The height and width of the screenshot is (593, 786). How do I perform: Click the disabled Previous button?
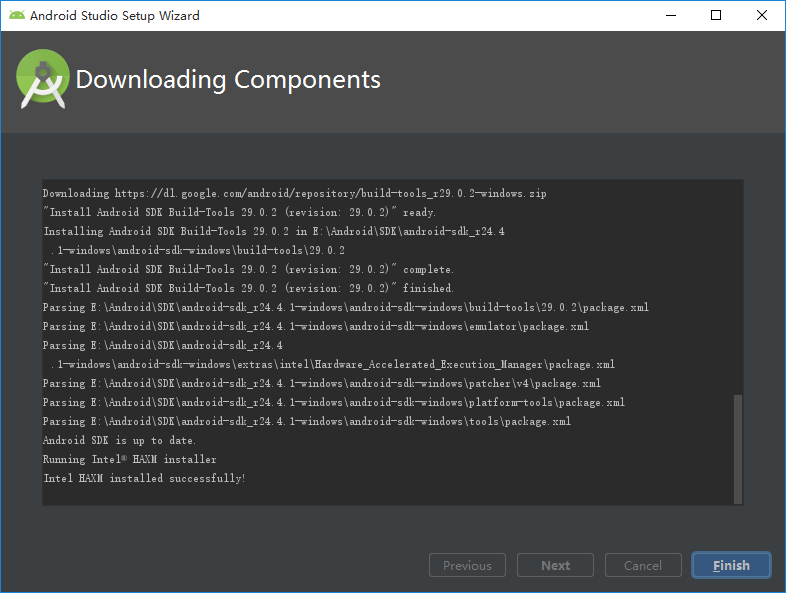(467, 565)
